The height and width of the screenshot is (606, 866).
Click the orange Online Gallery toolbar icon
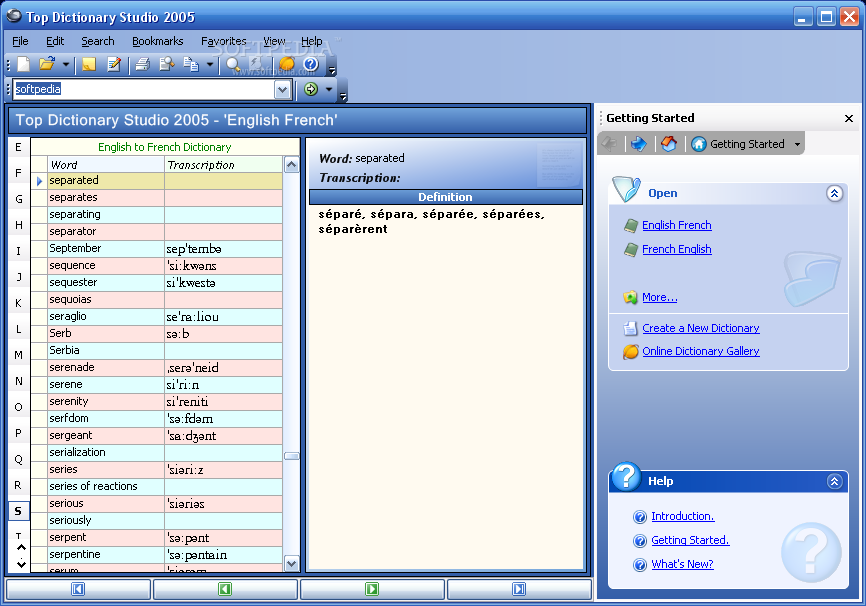[287, 65]
